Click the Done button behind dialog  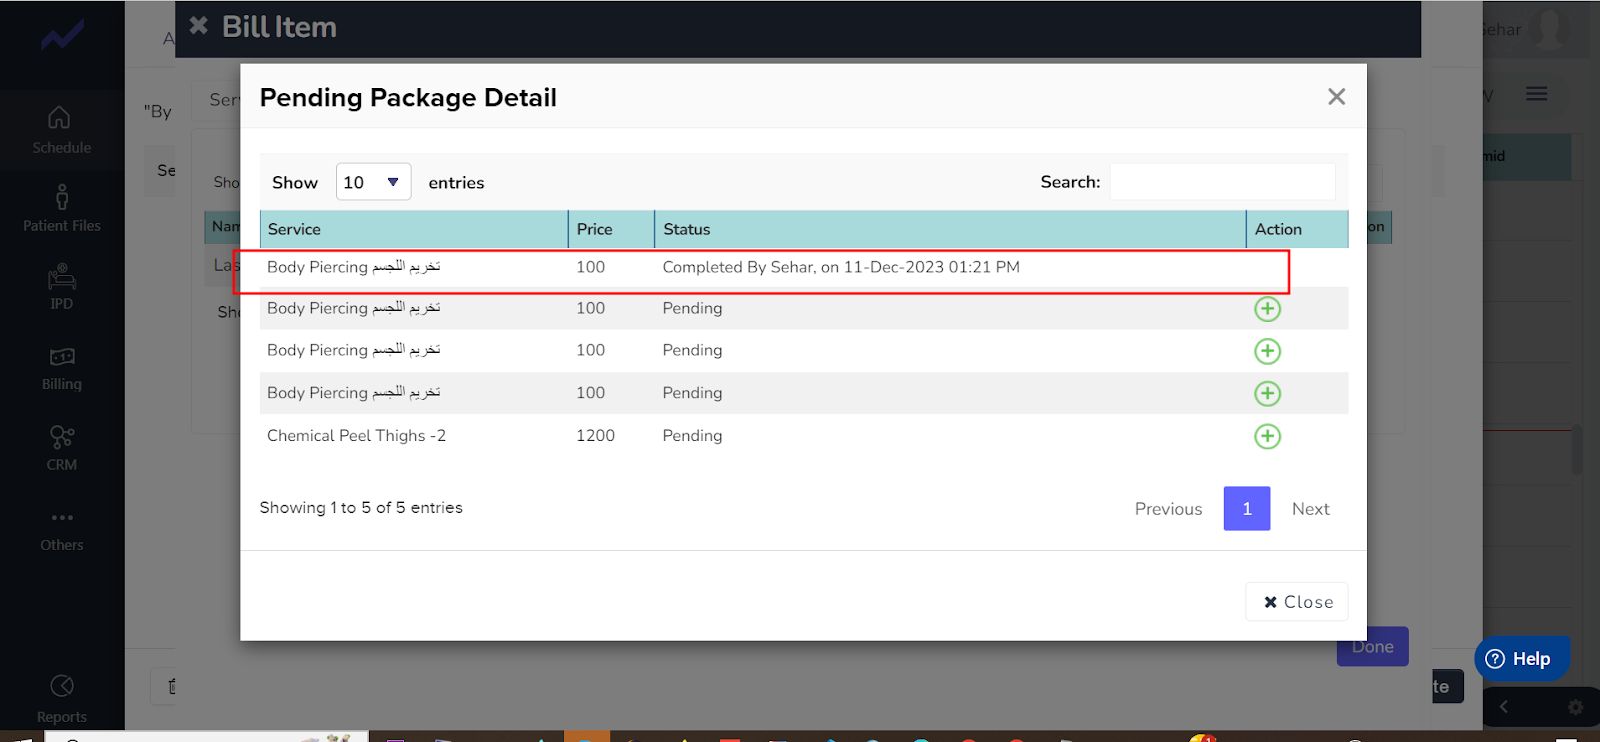pyautogui.click(x=1373, y=647)
